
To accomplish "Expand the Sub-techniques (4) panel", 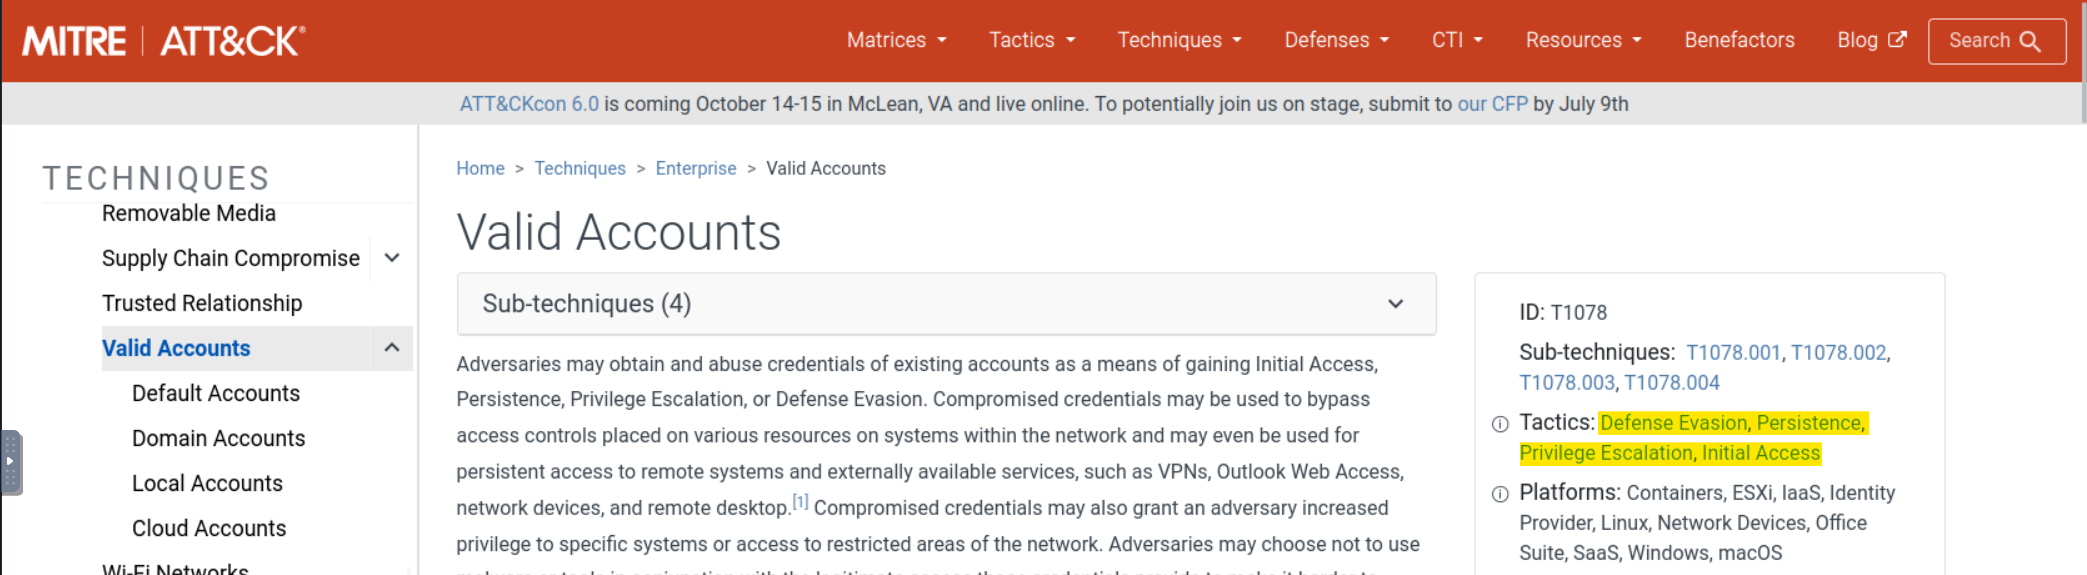I will click(946, 304).
